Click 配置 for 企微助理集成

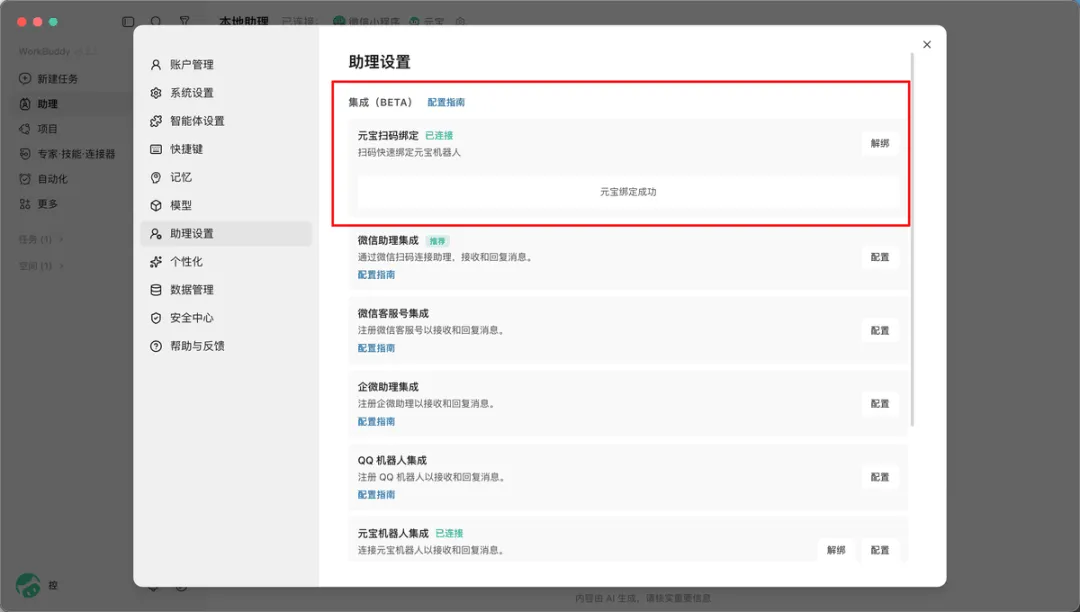click(x=880, y=403)
